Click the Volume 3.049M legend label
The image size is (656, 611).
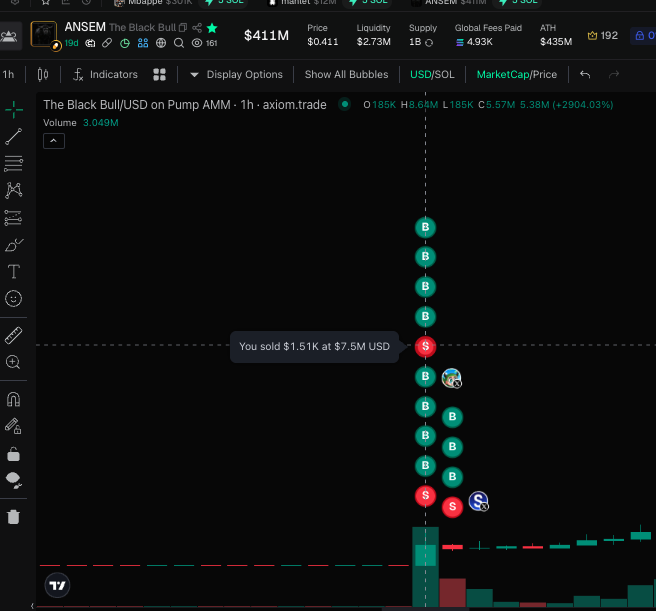tap(81, 123)
